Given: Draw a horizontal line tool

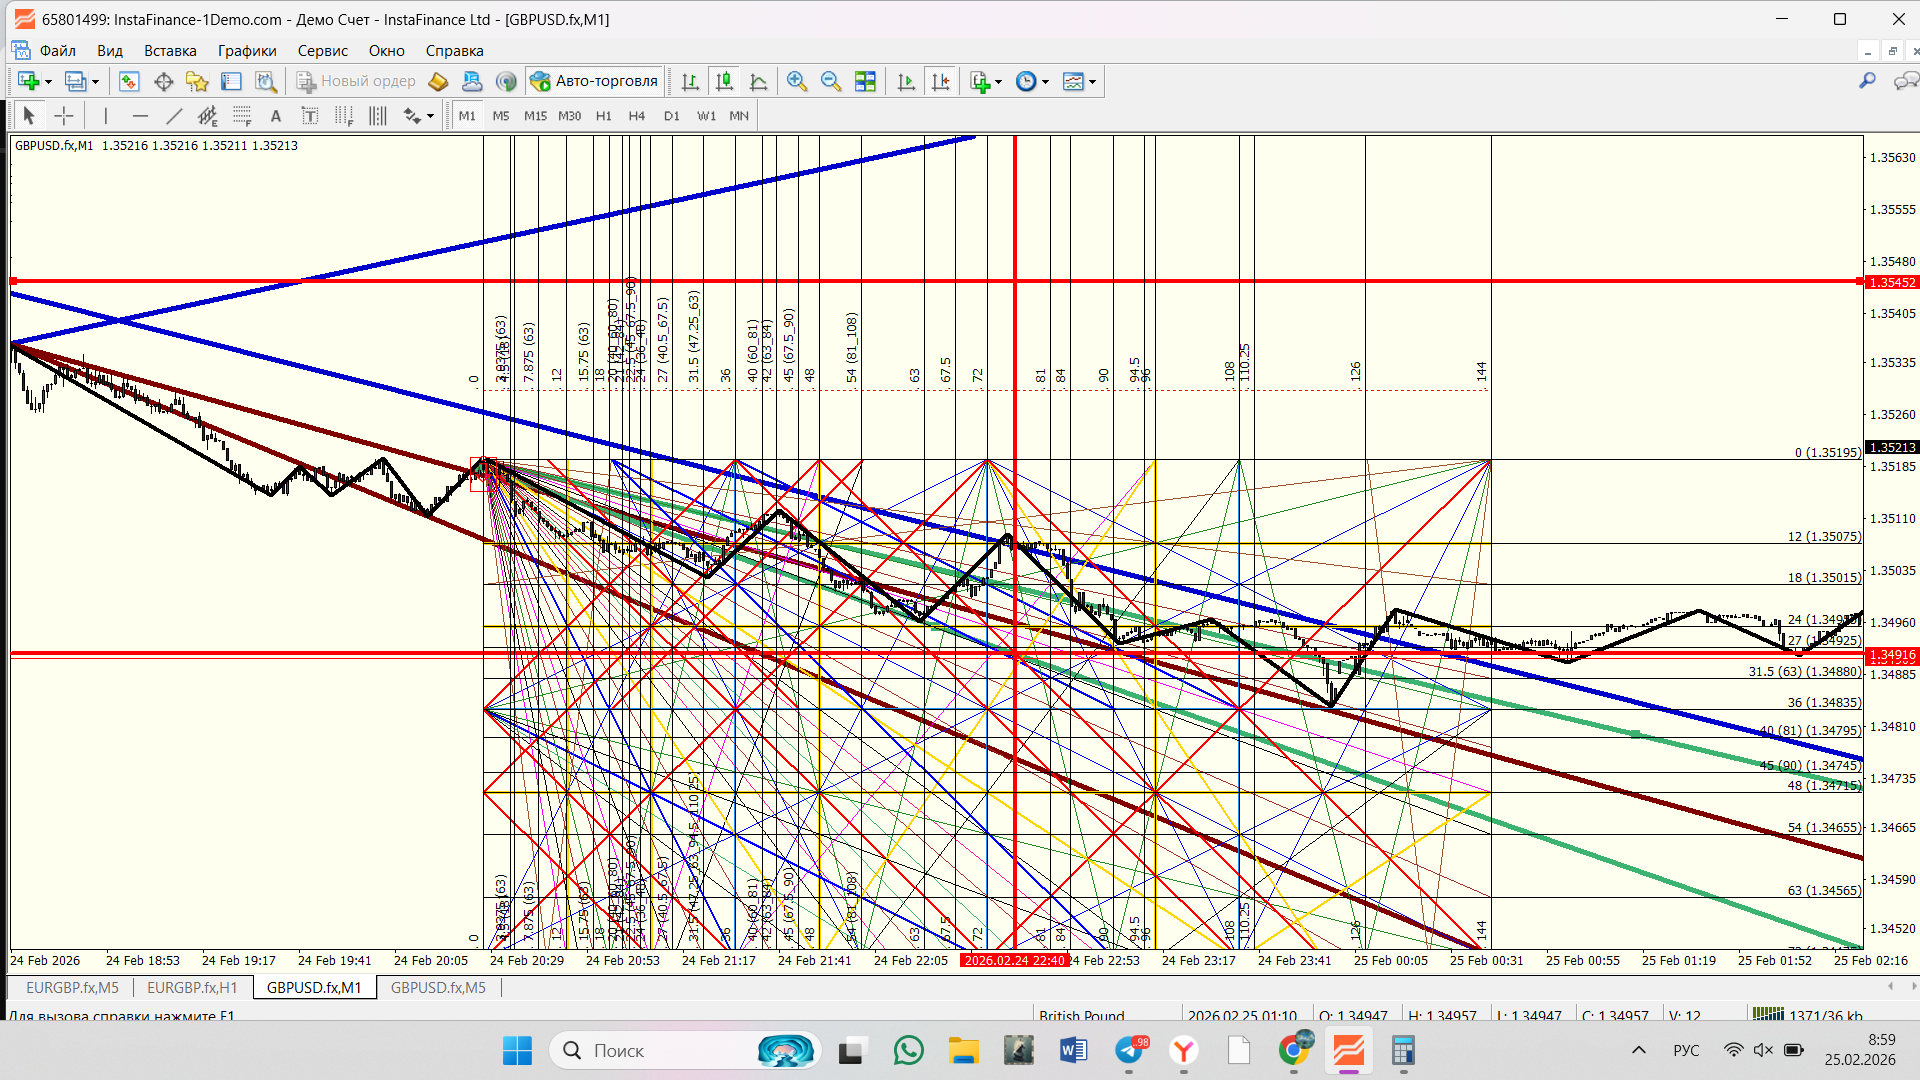Looking at the screenshot, I should (140, 116).
